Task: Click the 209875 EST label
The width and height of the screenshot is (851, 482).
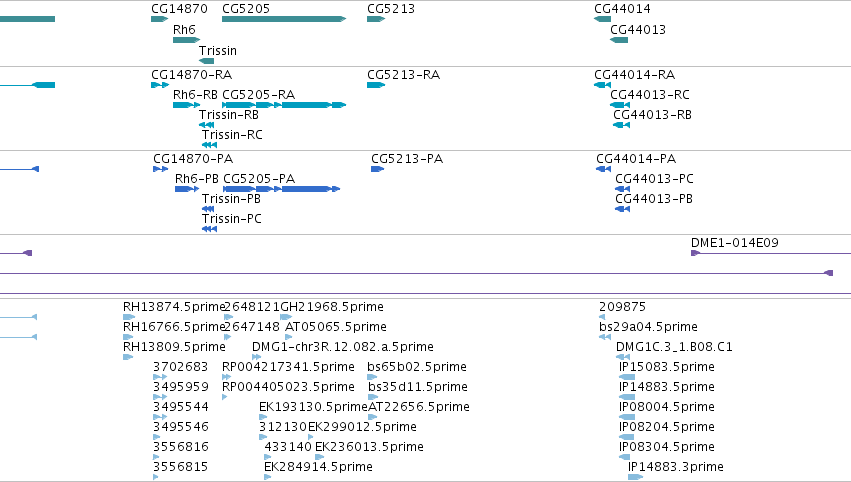Action: [623, 307]
